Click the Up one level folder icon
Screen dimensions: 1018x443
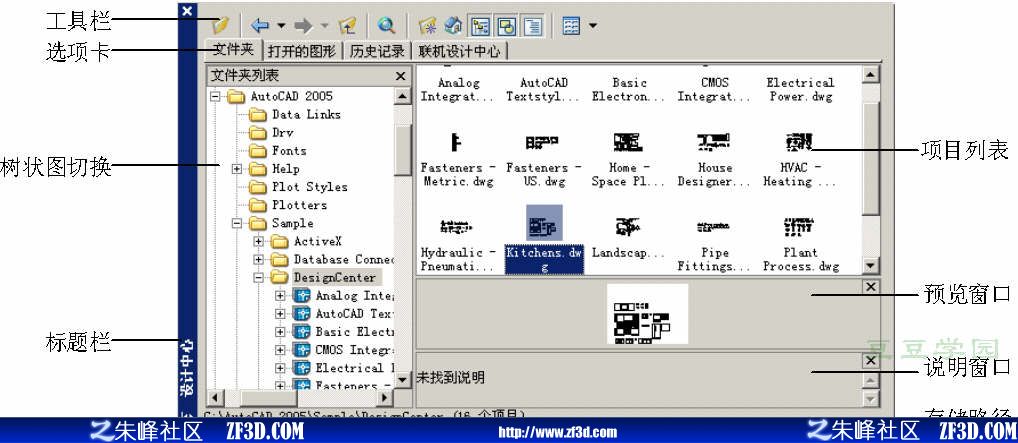tap(348, 26)
